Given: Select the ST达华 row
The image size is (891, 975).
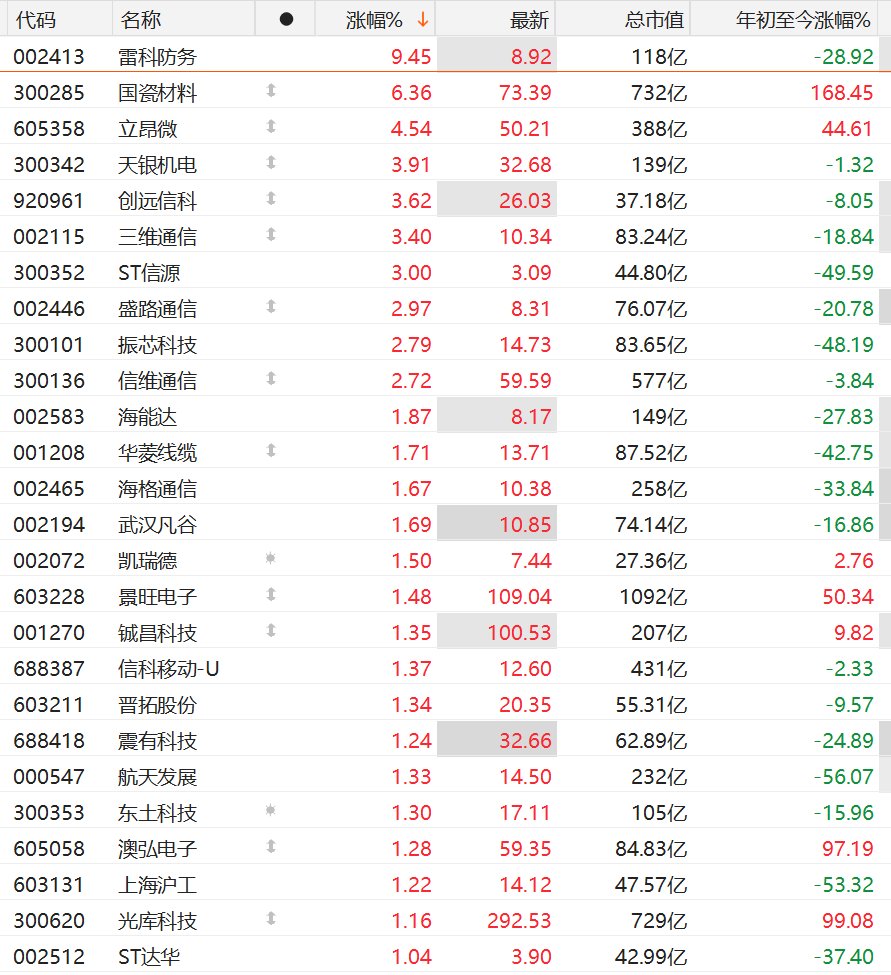Looking at the screenshot, I should click(445, 956).
